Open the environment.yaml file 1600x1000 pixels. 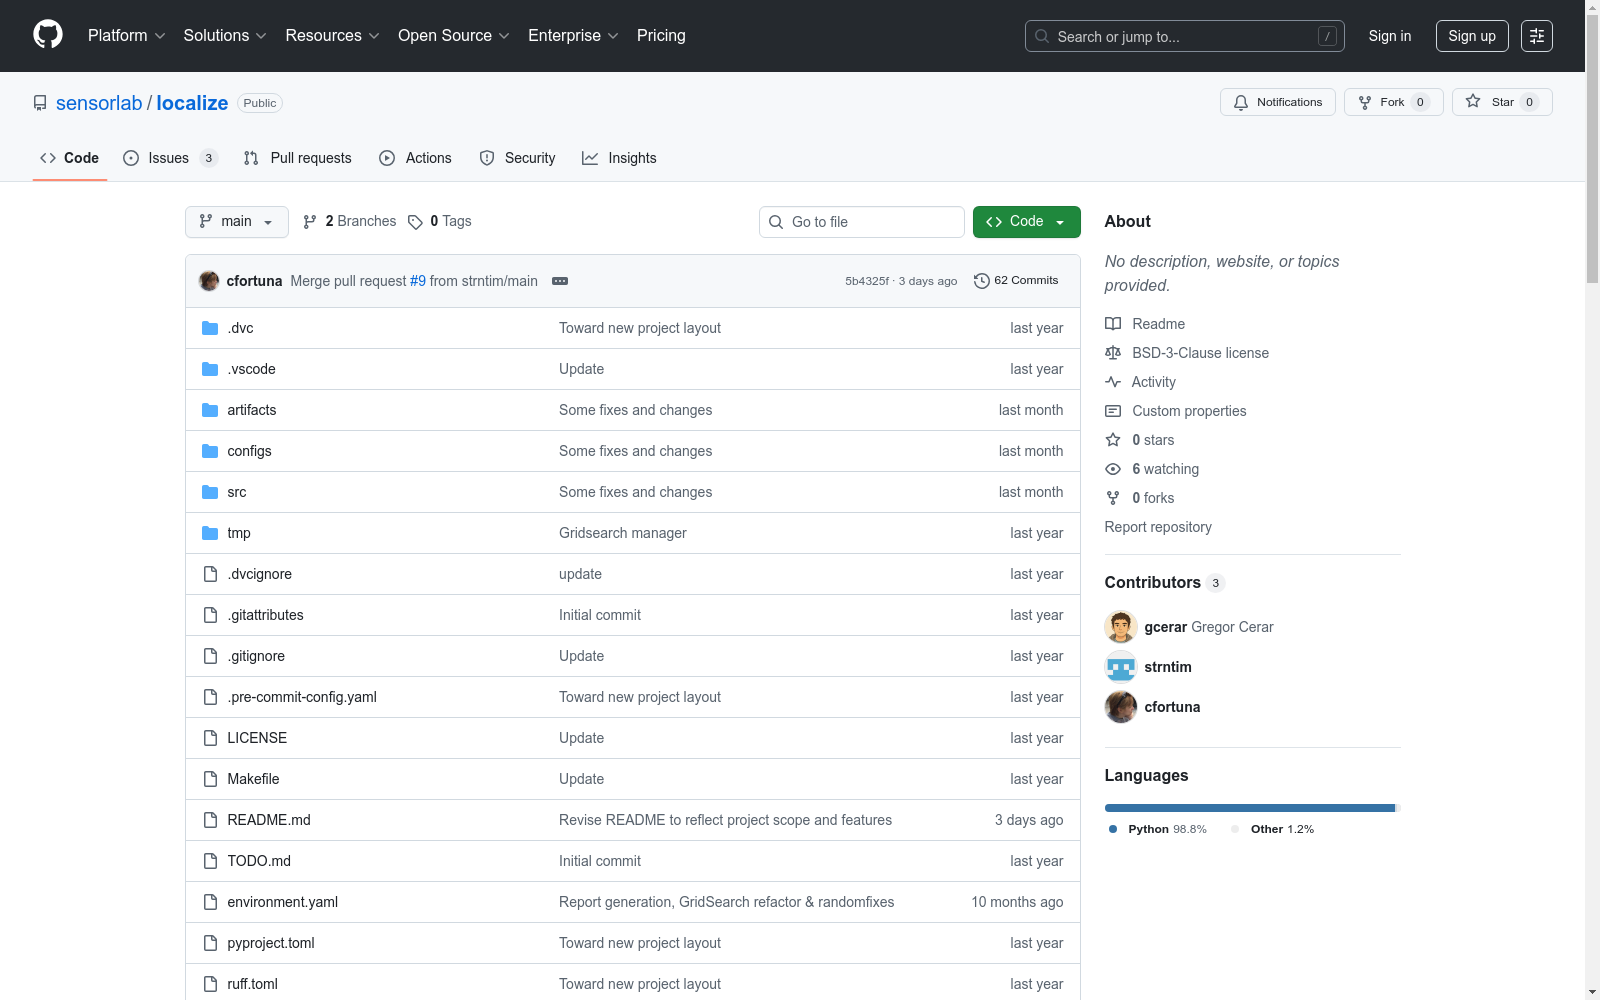pos(282,902)
